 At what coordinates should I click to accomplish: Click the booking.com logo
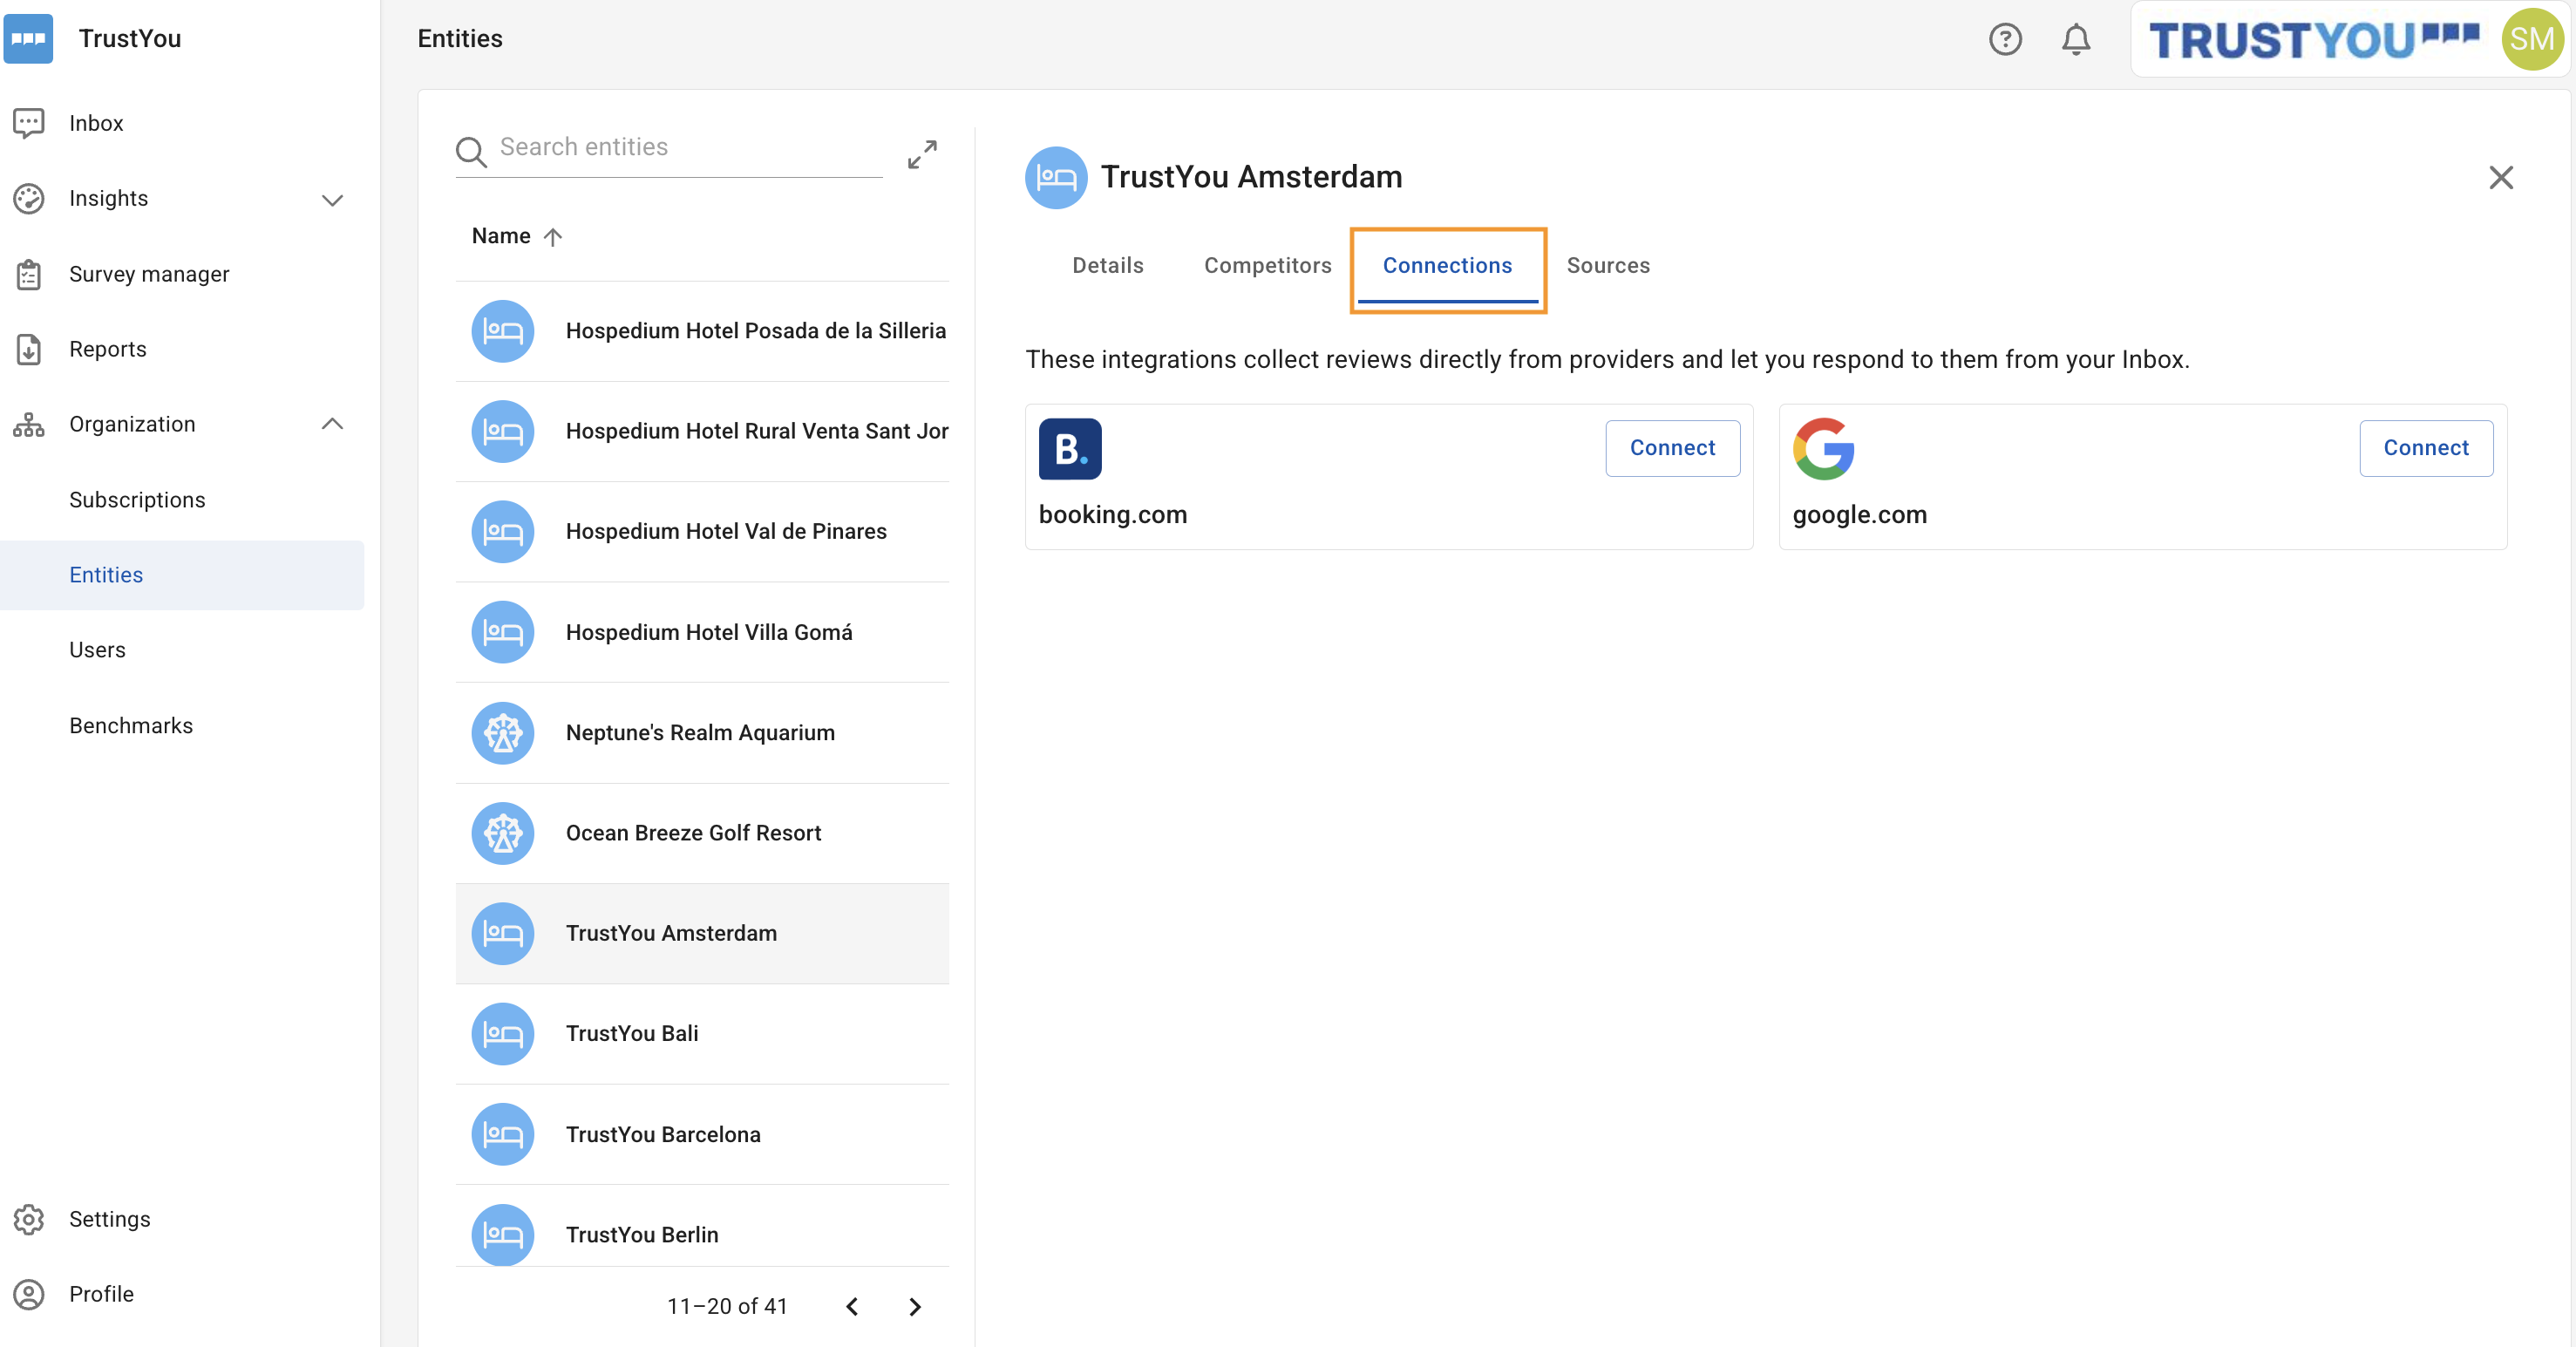[x=1070, y=449]
